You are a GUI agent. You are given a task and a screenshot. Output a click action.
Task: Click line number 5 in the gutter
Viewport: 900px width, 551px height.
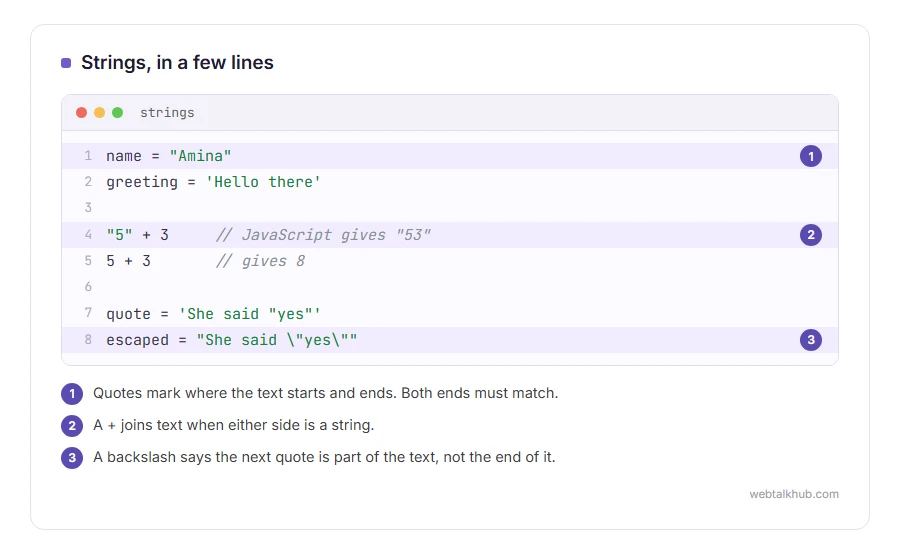tap(88, 261)
